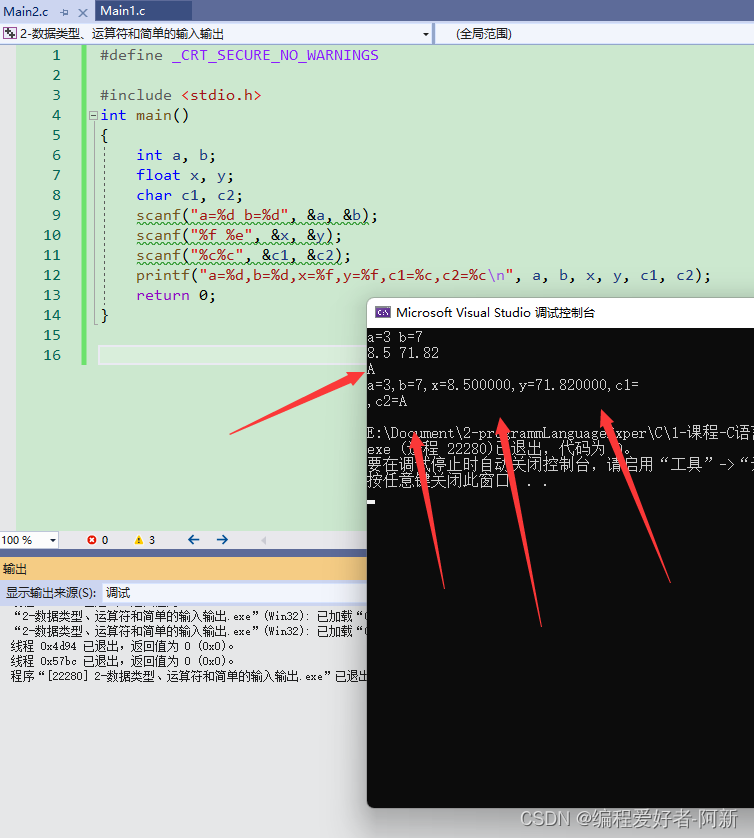The image size is (754, 838).
Task: Click the project icon beside the scope dropdown
Action: (x=10, y=34)
